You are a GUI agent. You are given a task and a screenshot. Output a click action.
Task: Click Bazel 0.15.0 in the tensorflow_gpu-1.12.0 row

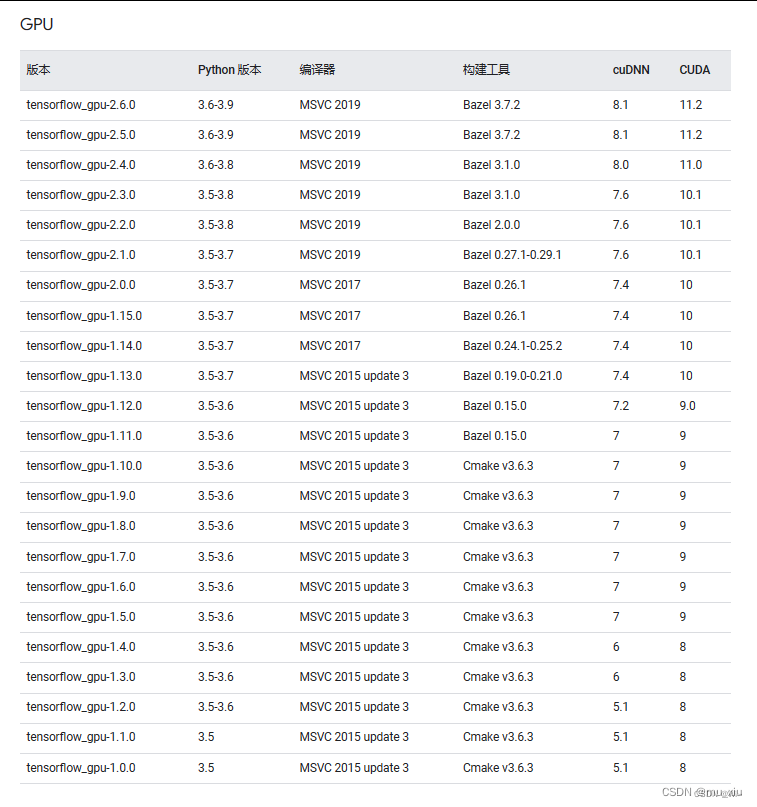pyautogui.click(x=495, y=406)
